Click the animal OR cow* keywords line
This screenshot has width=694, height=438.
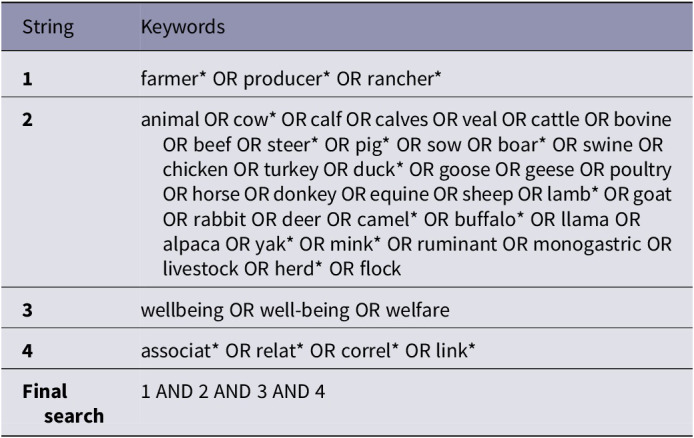click(406, 120)
